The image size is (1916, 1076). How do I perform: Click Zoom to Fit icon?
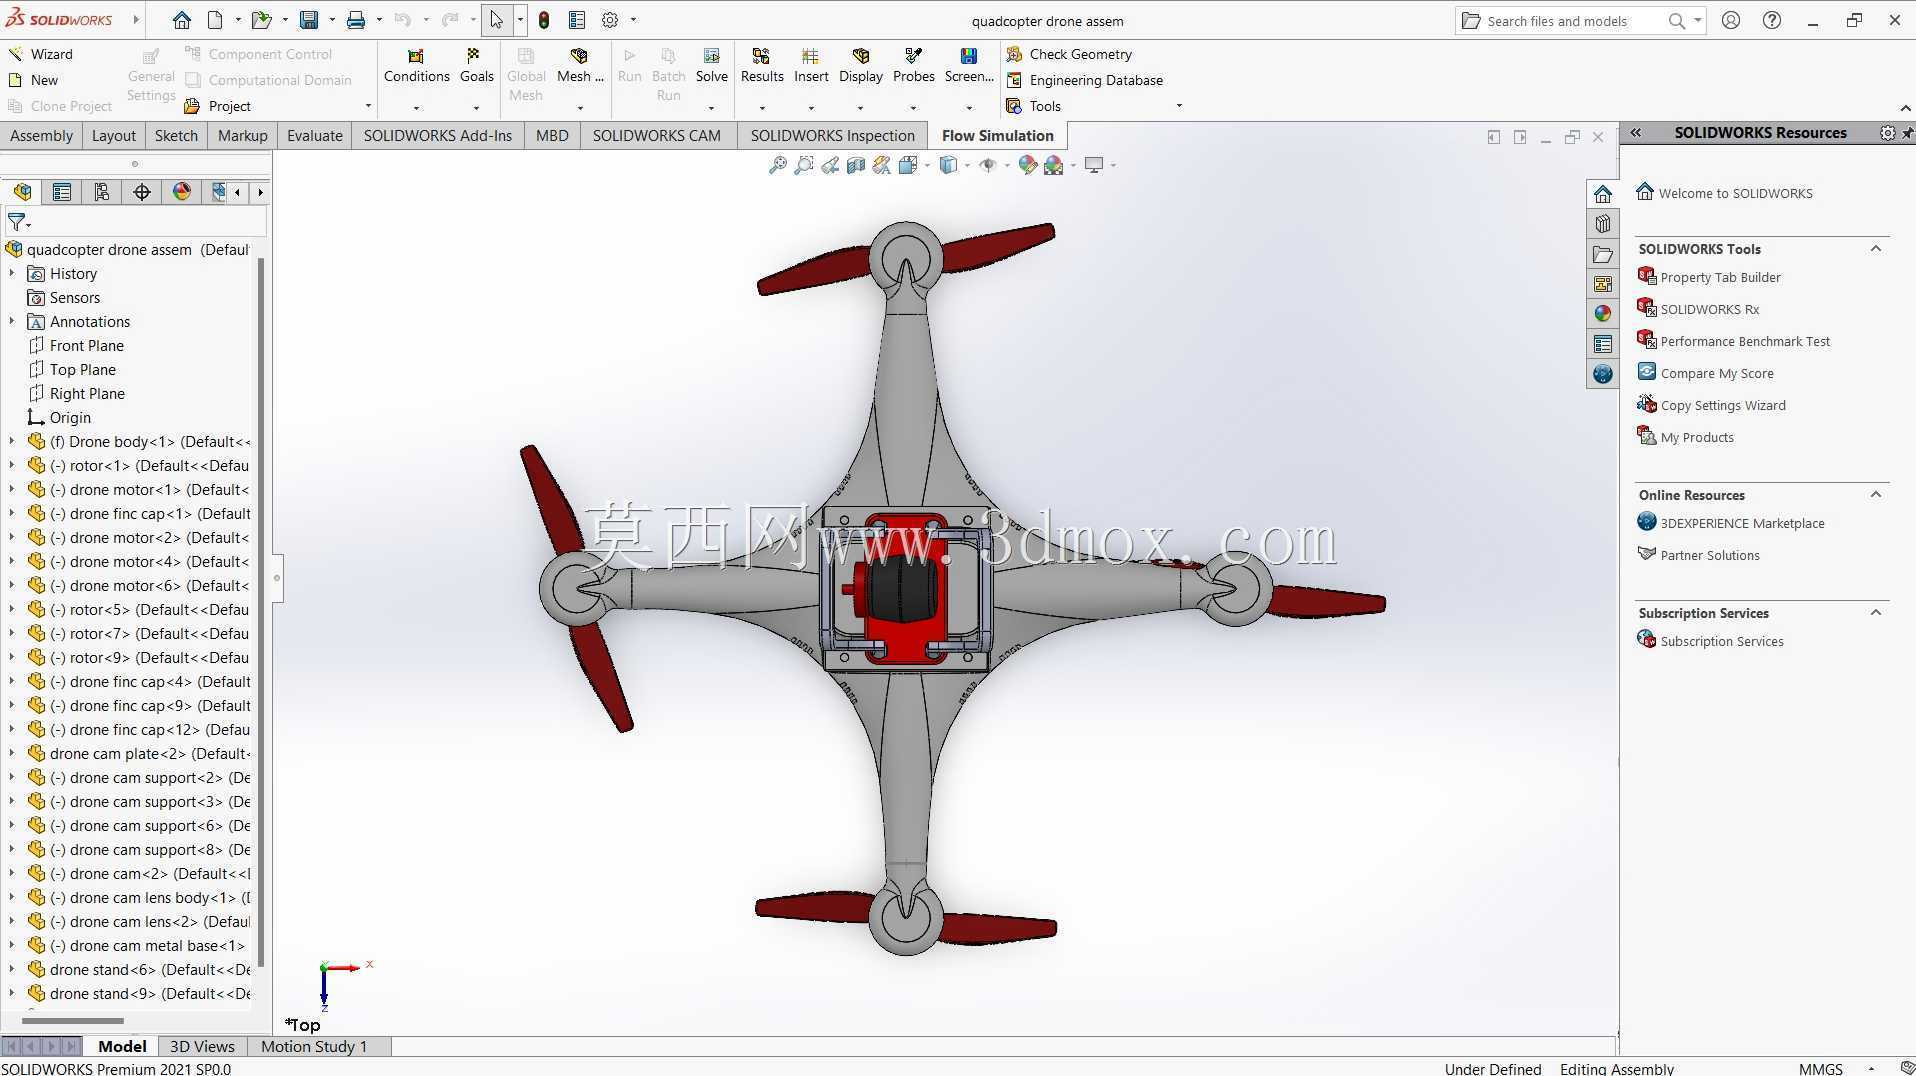coord(777,165)
